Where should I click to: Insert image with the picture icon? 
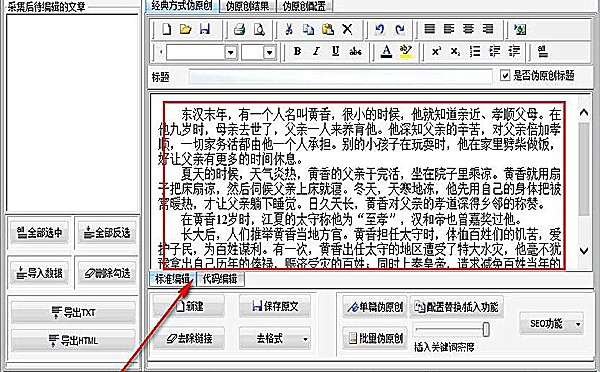pyautogui.click(x=520, y=29)
